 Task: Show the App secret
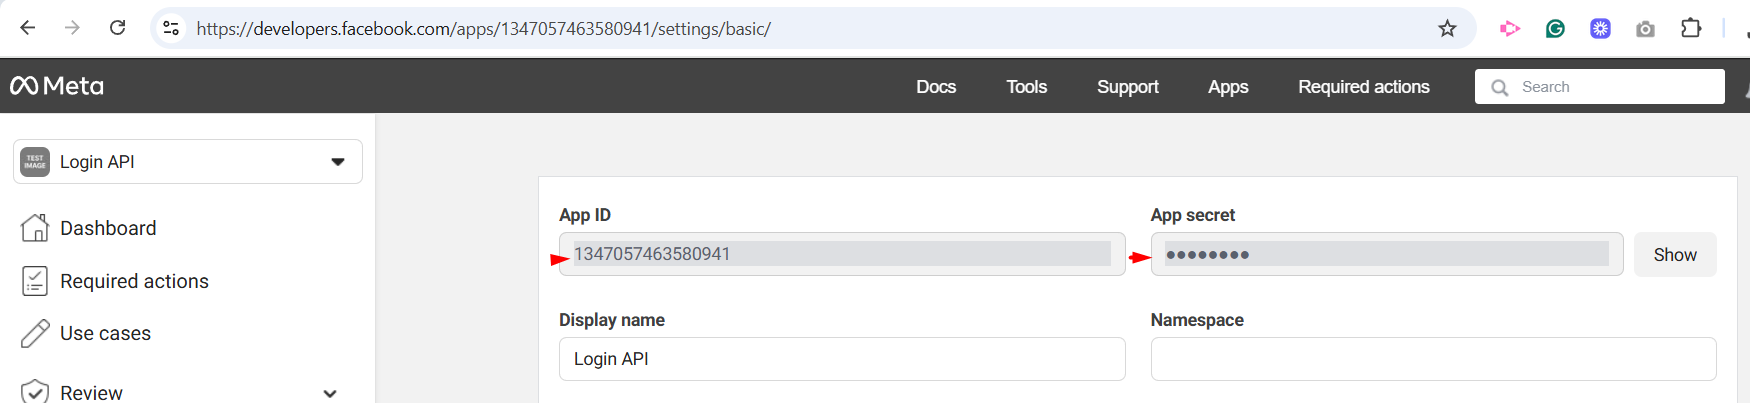coord(1675,255)
